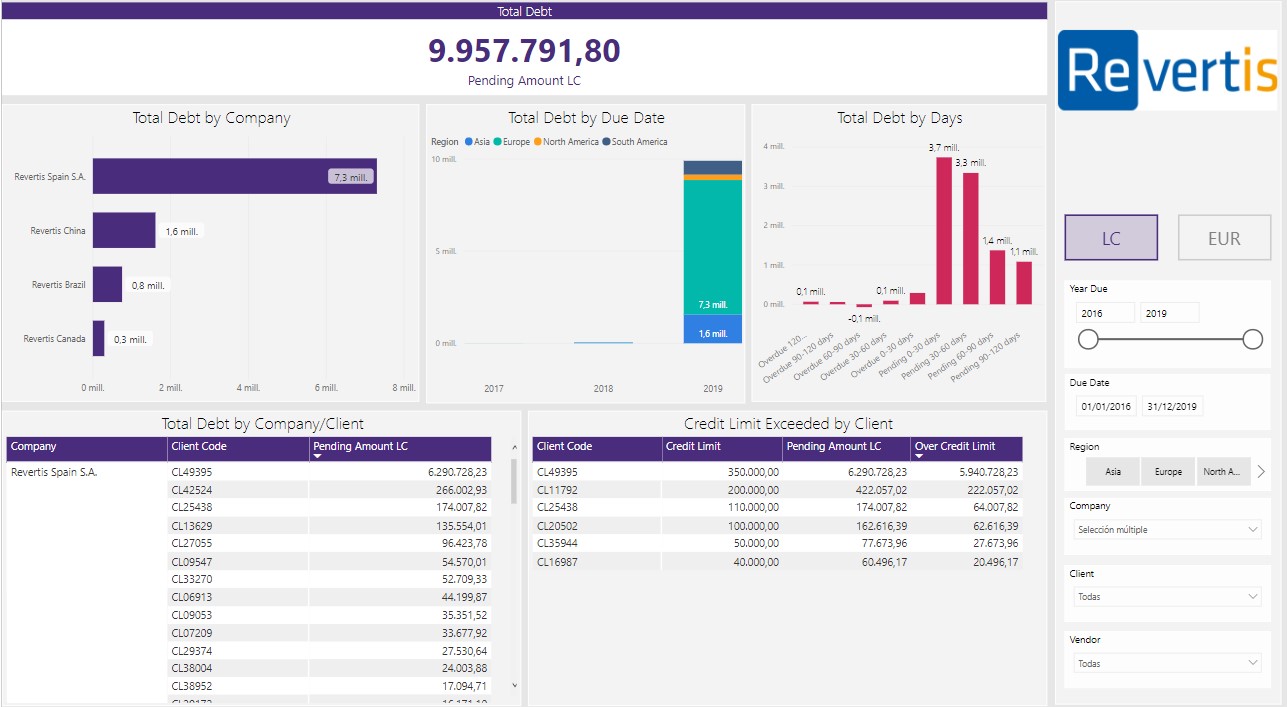Image resolution: width=1287 pixels, height=707 pixels.
Task: Expand the Client dropdown filter
Action: tap(1167, 597)
